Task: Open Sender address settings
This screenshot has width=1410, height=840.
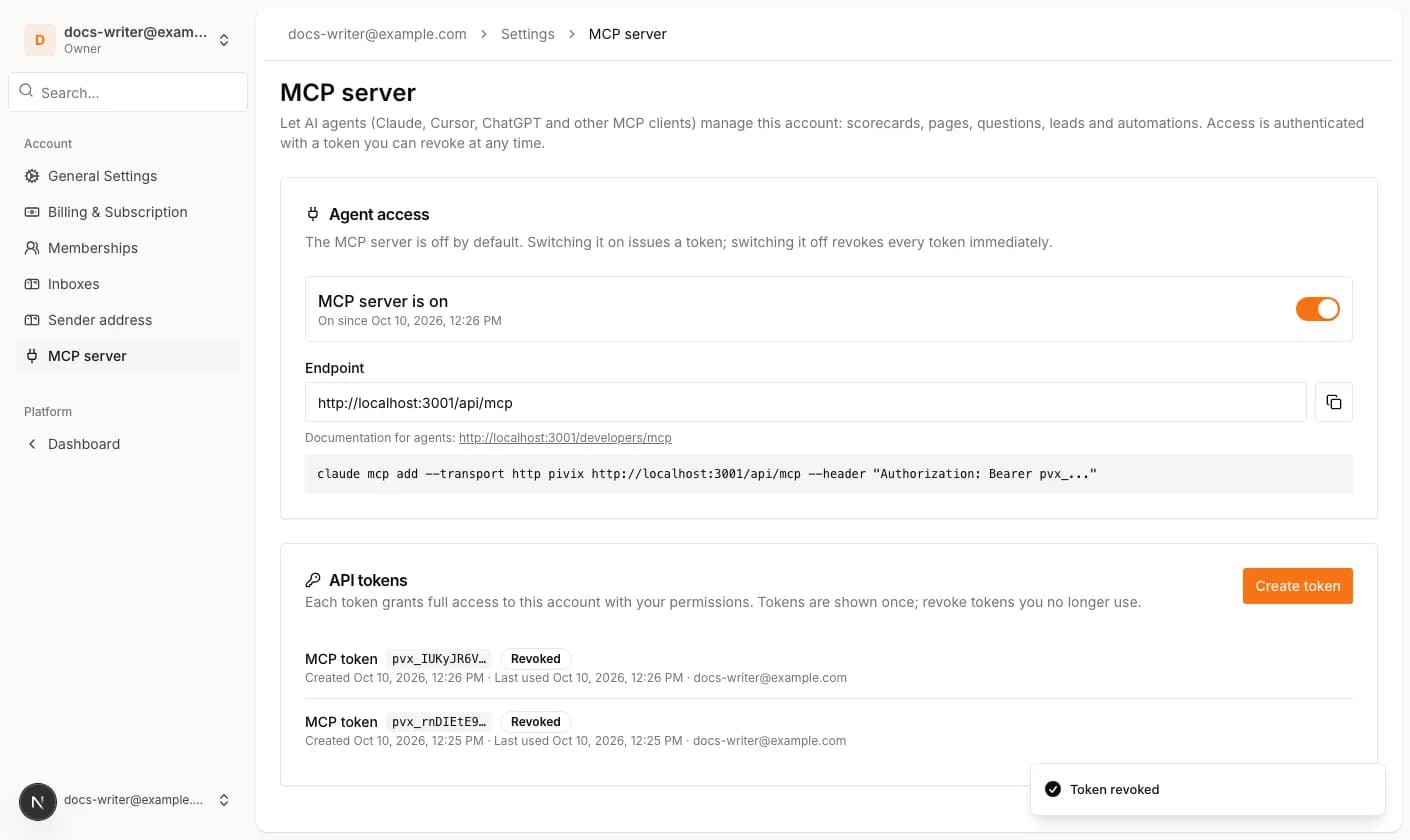Action: tap(128, 320)
